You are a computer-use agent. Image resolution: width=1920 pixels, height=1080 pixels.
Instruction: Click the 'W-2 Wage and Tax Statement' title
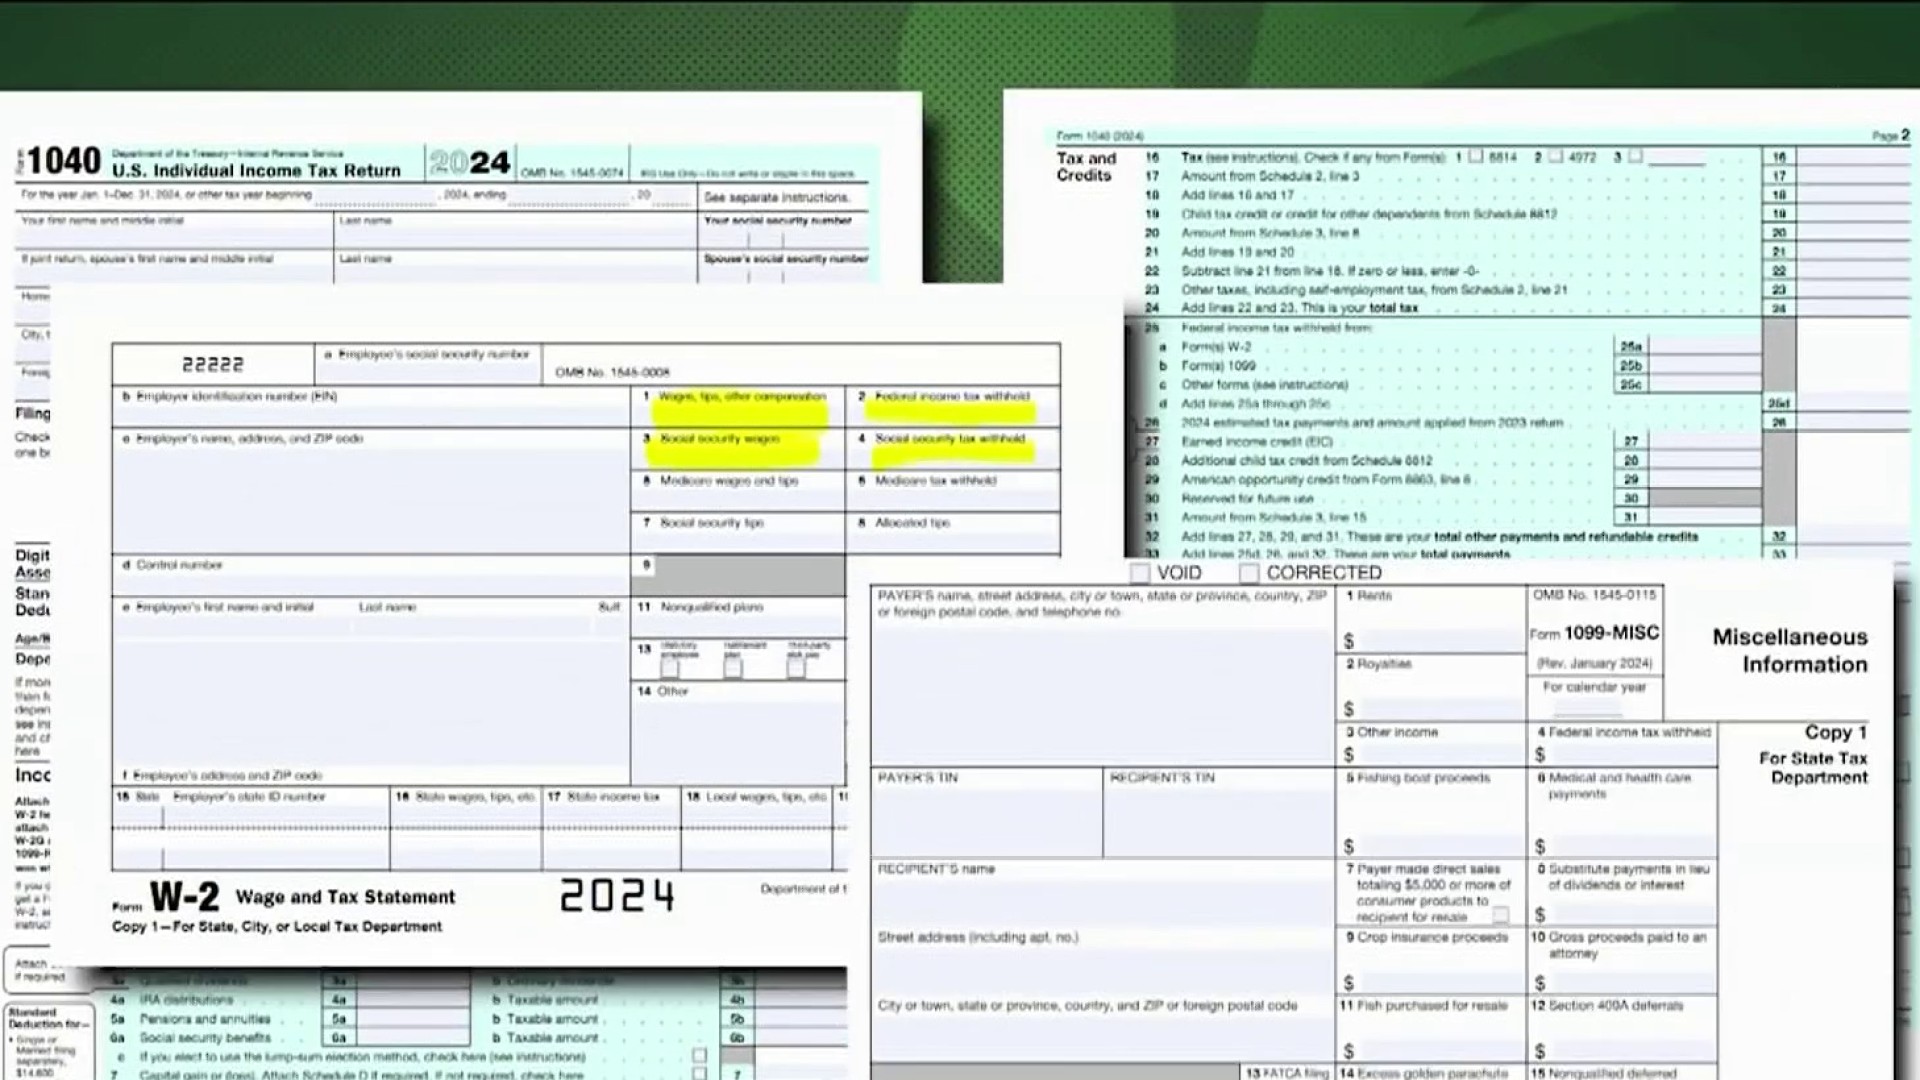(302, 896)
